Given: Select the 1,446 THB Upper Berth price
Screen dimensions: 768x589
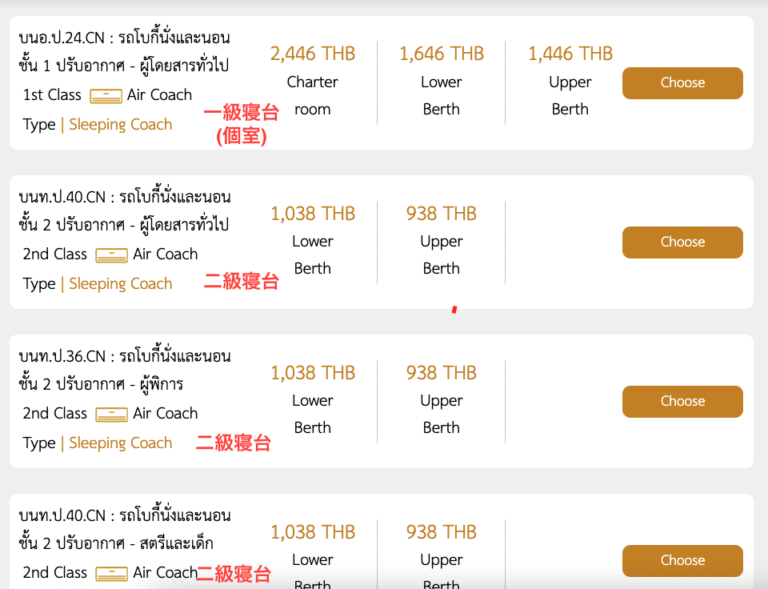Looking at the screenshot, I should point(570,54).
